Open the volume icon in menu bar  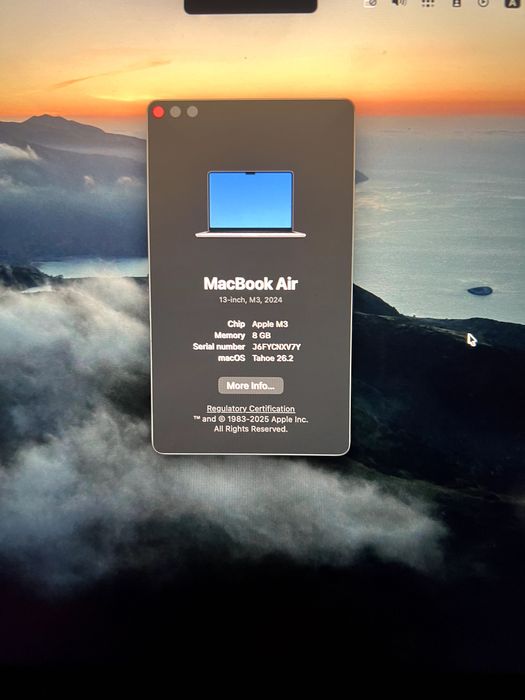(x=399, y=3)
